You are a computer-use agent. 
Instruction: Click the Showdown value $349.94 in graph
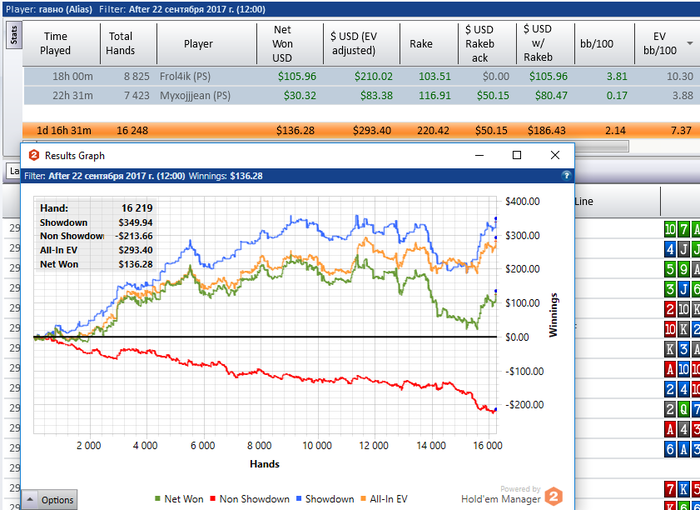(135, 222)
